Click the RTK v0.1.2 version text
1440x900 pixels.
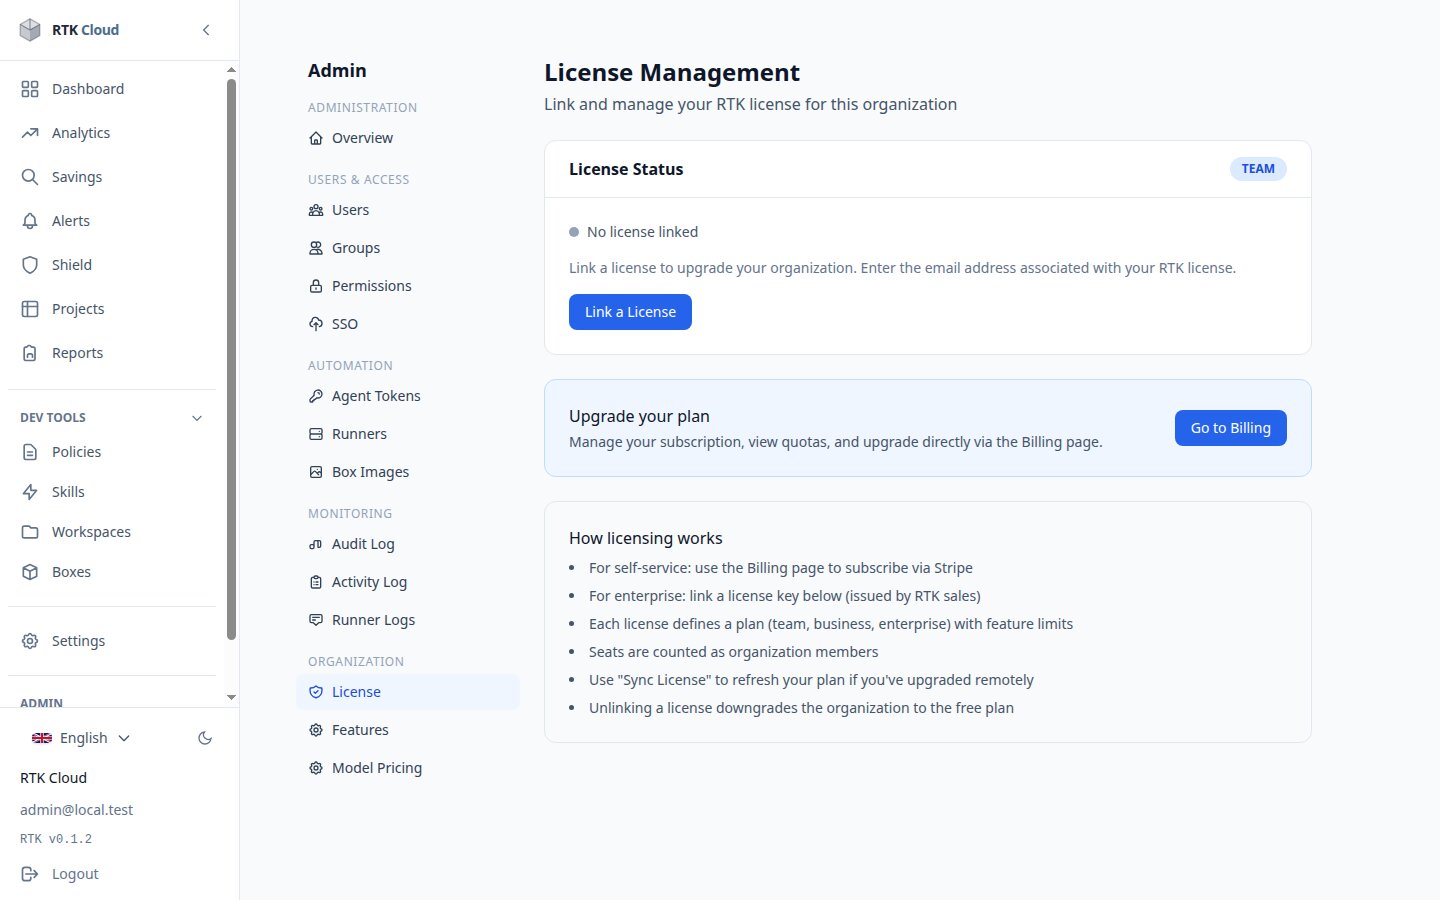(x=56, y=839)
